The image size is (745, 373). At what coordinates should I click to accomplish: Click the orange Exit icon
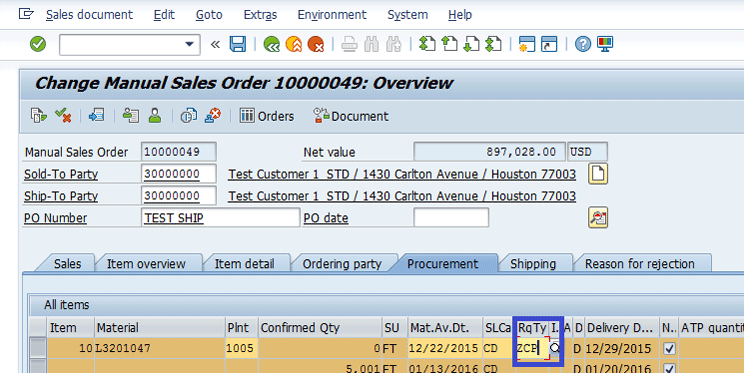point(294,44)
